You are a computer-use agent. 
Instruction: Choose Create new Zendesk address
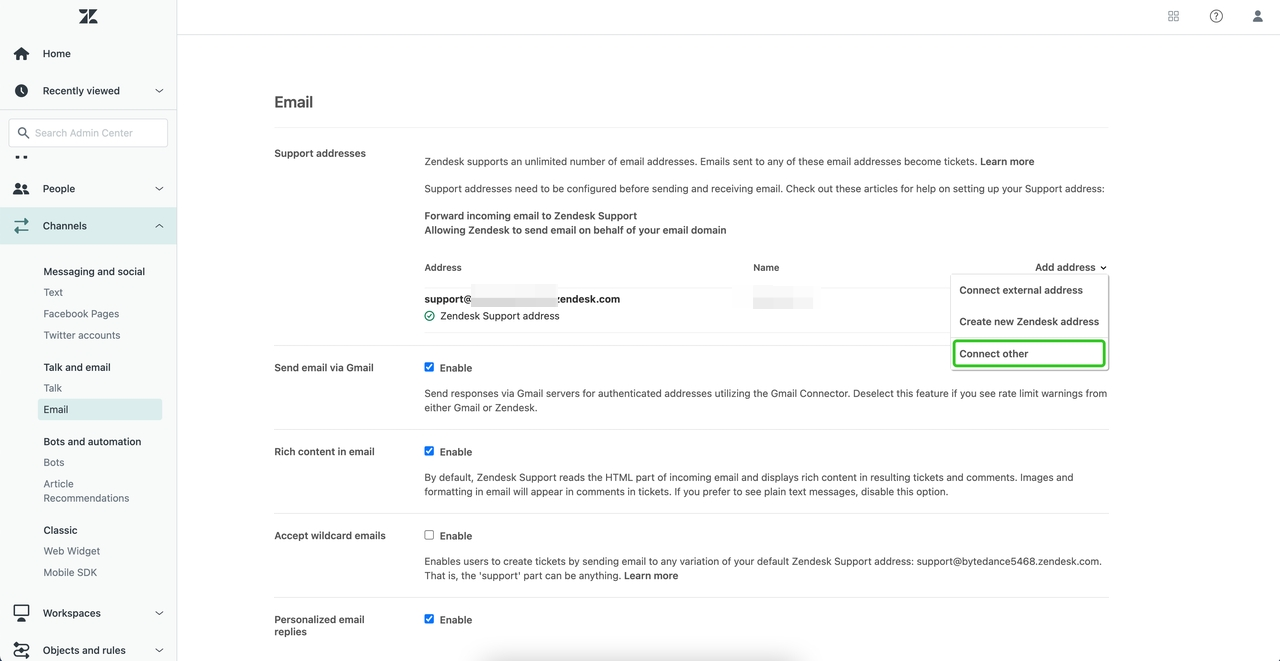coord(1029,322)
